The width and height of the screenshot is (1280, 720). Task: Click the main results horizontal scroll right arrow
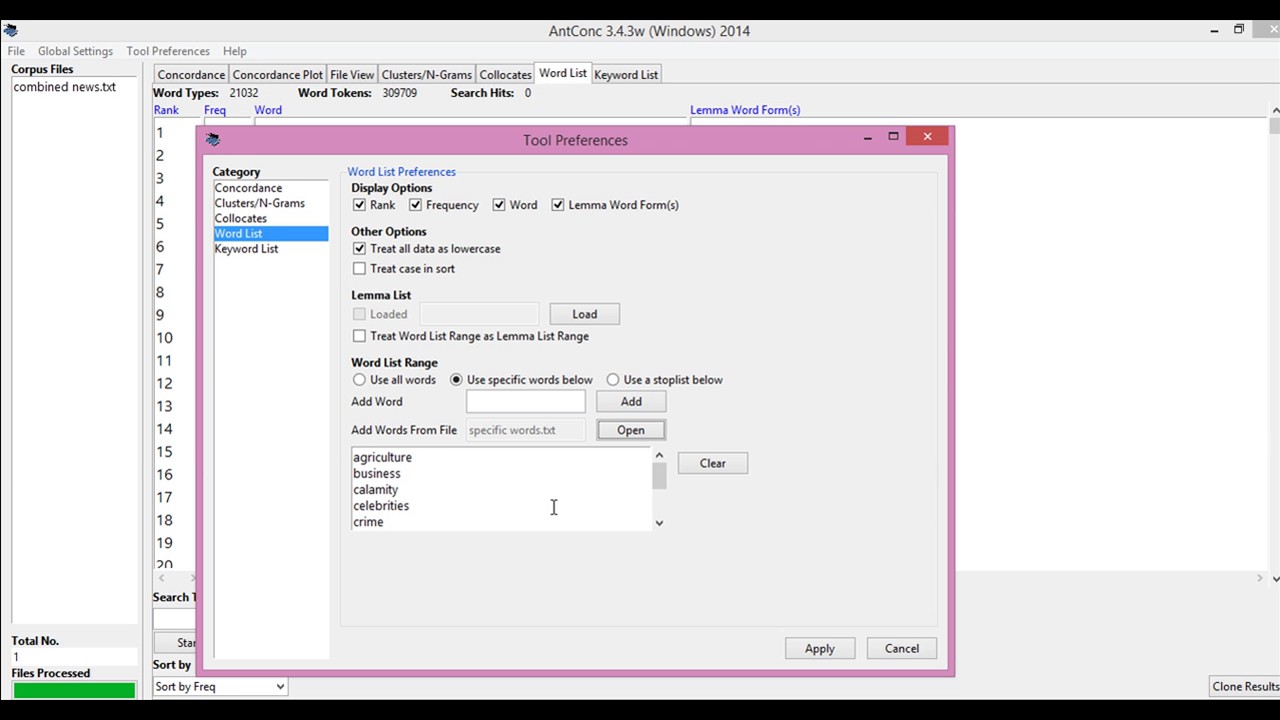1260,578
